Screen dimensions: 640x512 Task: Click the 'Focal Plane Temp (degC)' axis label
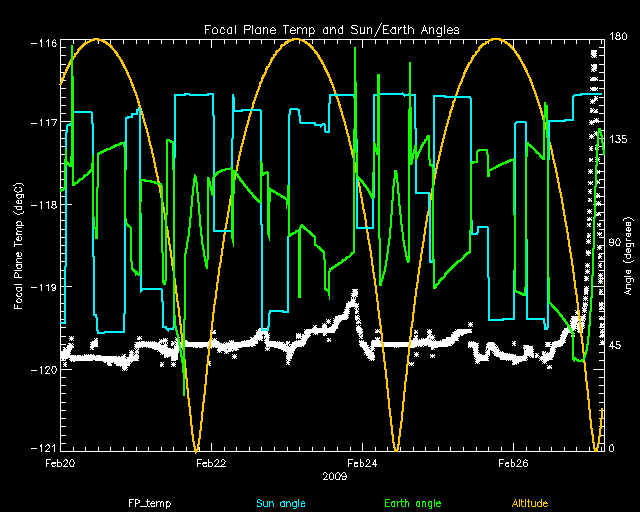point(20,245)
